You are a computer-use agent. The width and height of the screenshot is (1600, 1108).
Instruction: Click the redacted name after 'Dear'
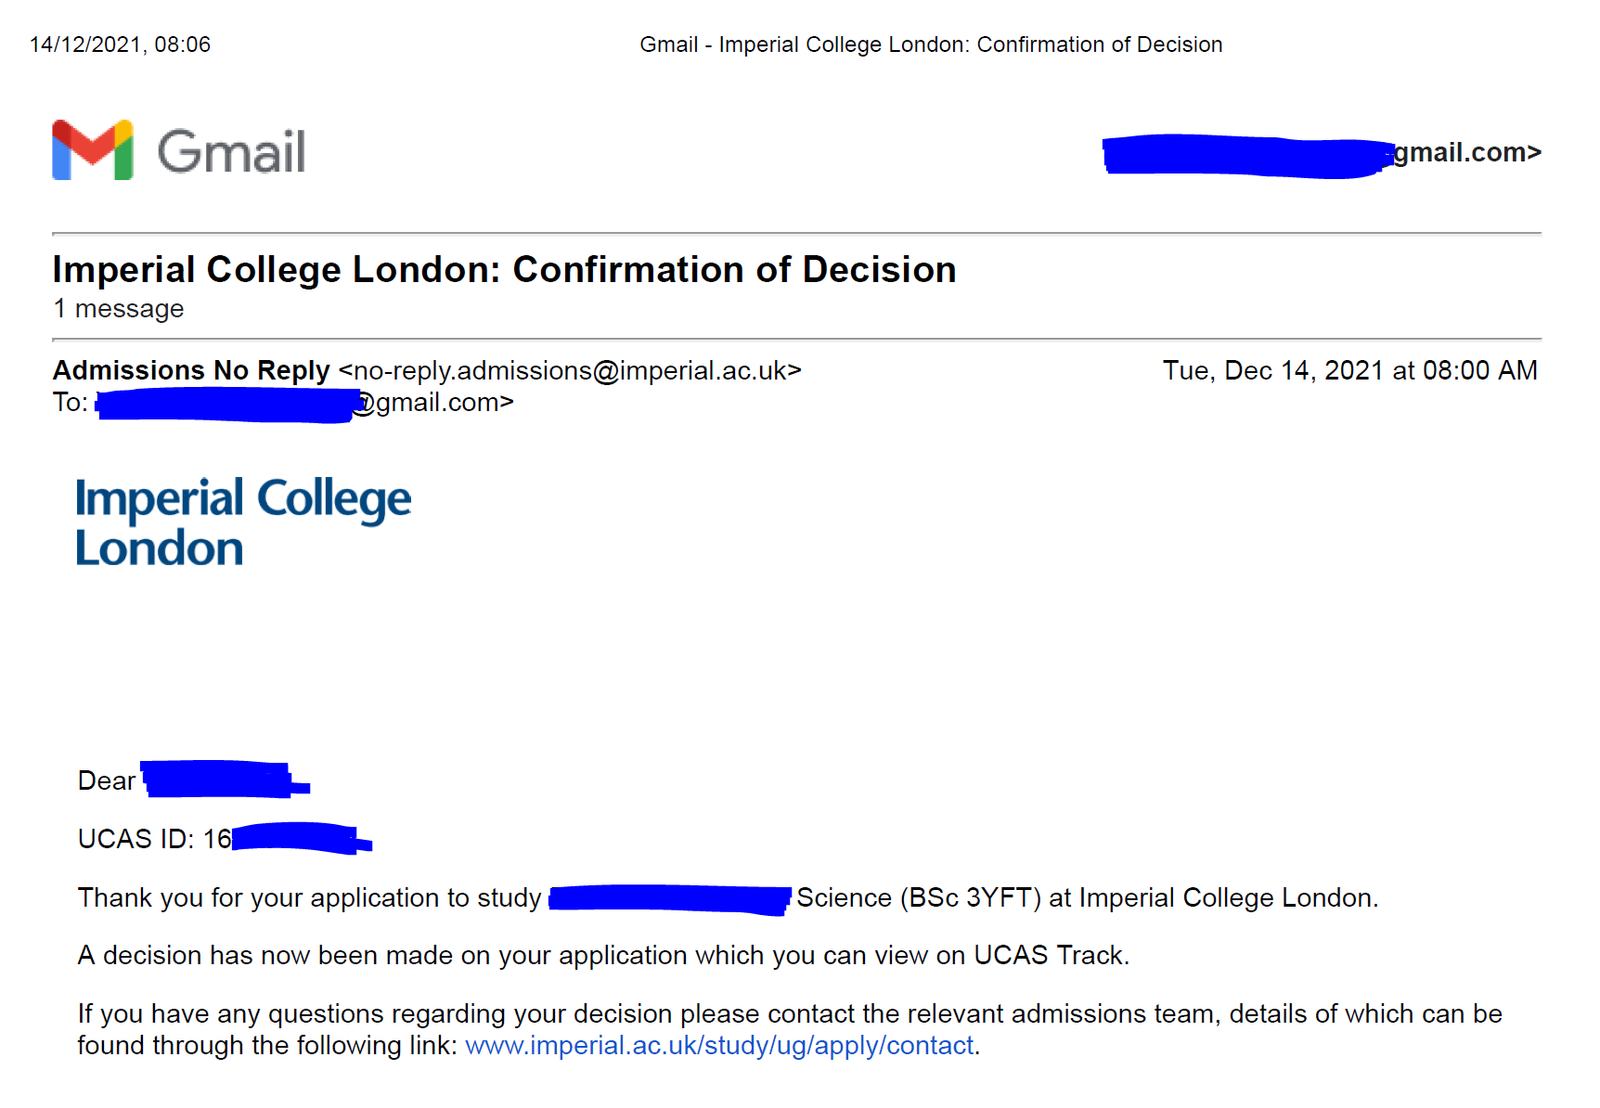(x=222, y=780)
